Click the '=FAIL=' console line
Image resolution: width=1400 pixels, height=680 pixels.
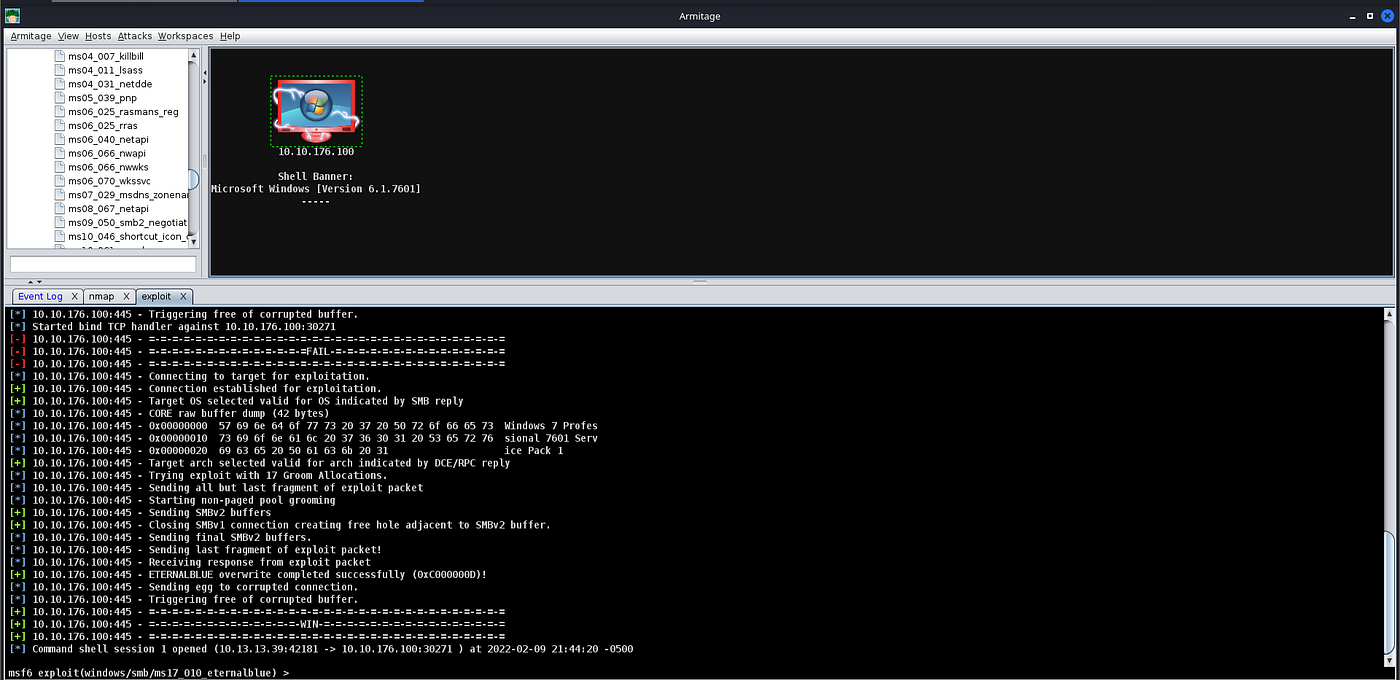(257, 351)
